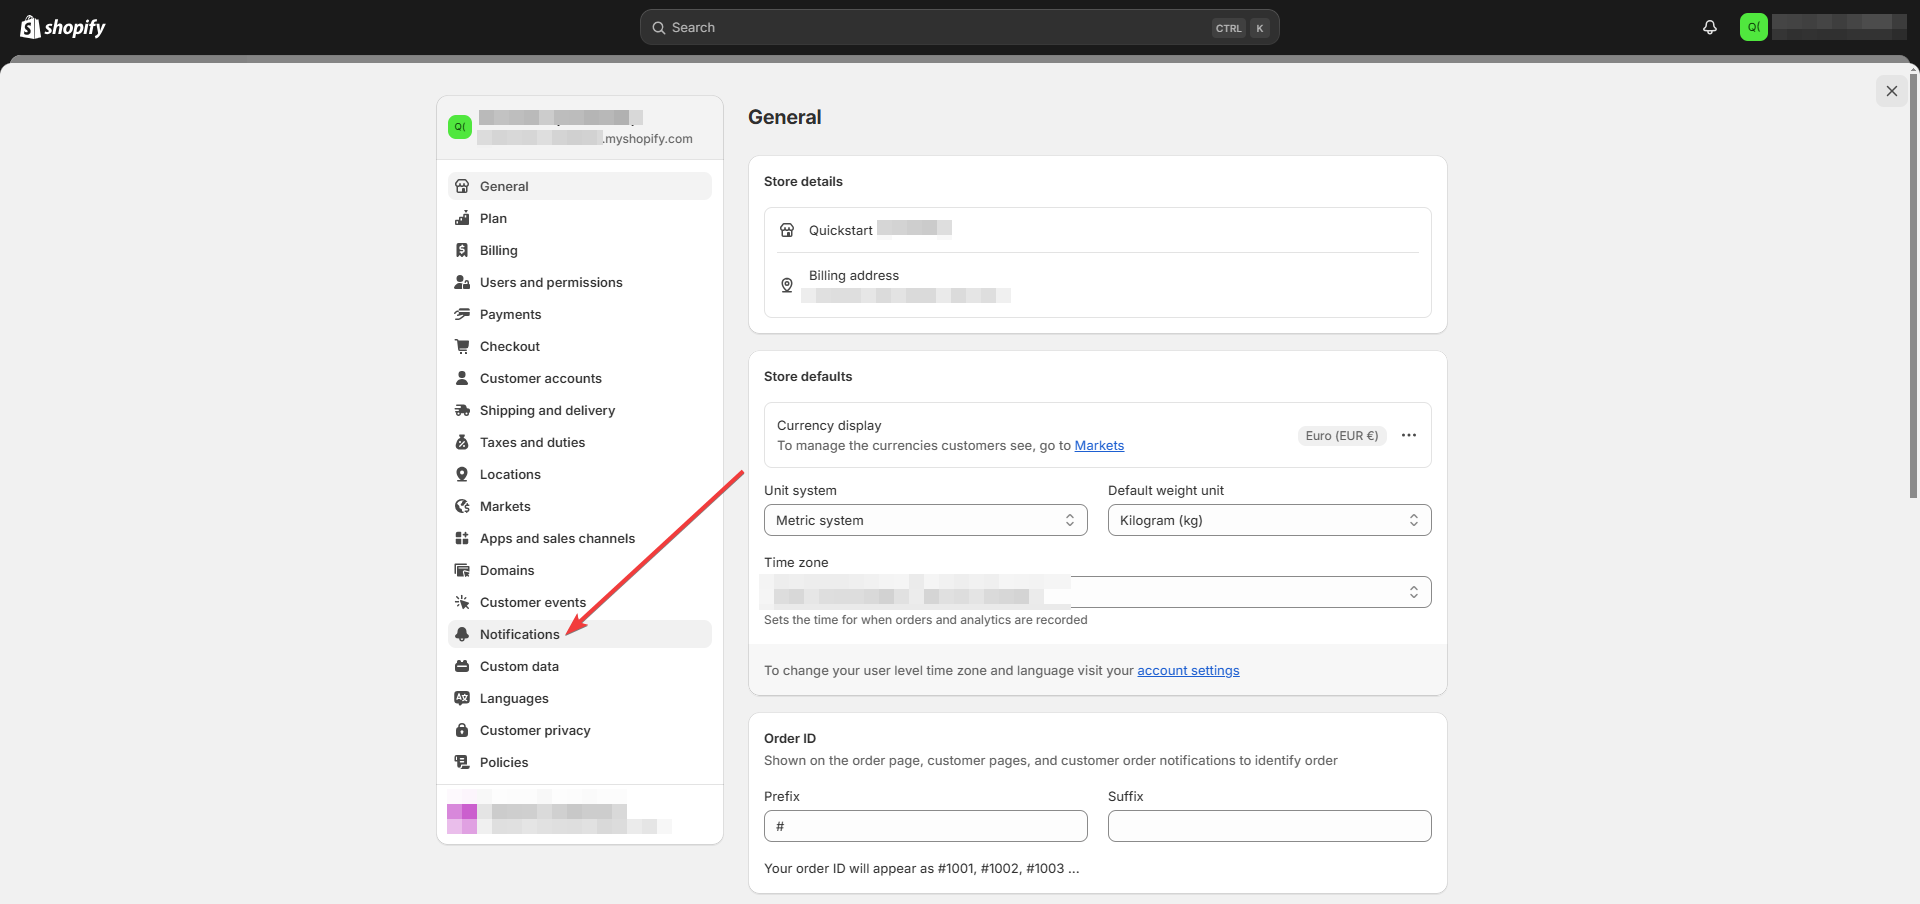Open the account settings link
1920x904 pixels.
[1188, 671]
